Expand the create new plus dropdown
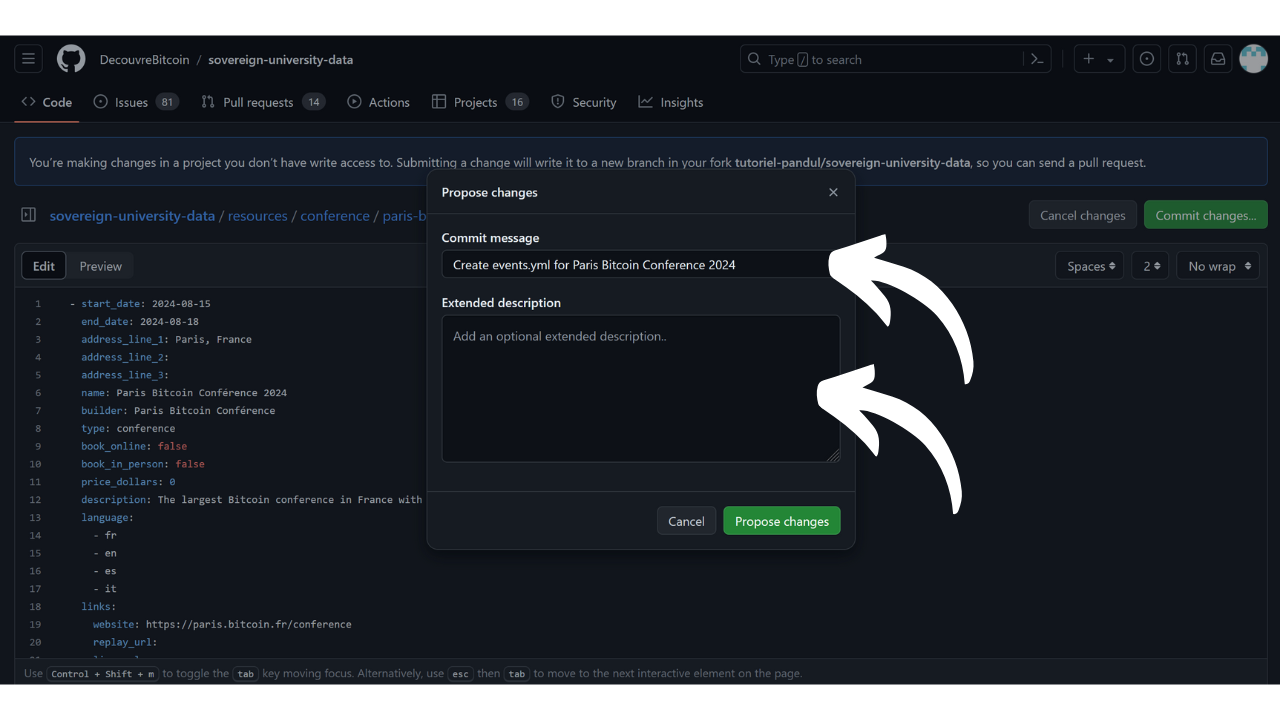 (x=1099, y=59)
